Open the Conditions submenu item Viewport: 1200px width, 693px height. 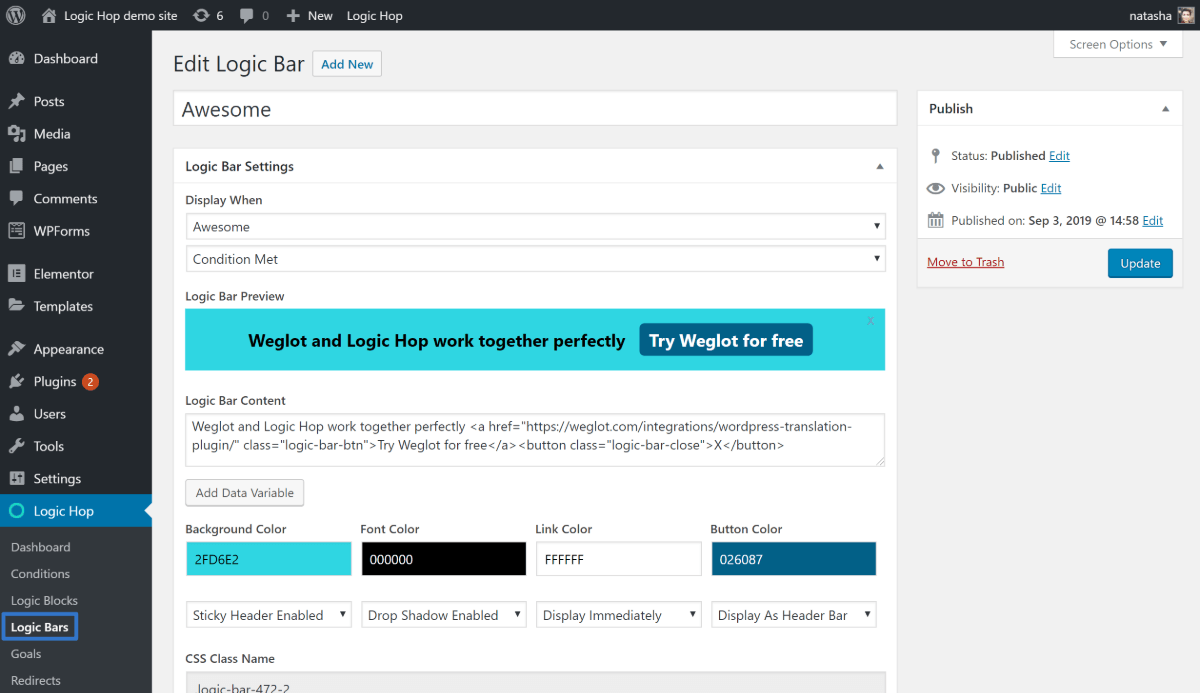pyautogui.click(x=41, y=574)
